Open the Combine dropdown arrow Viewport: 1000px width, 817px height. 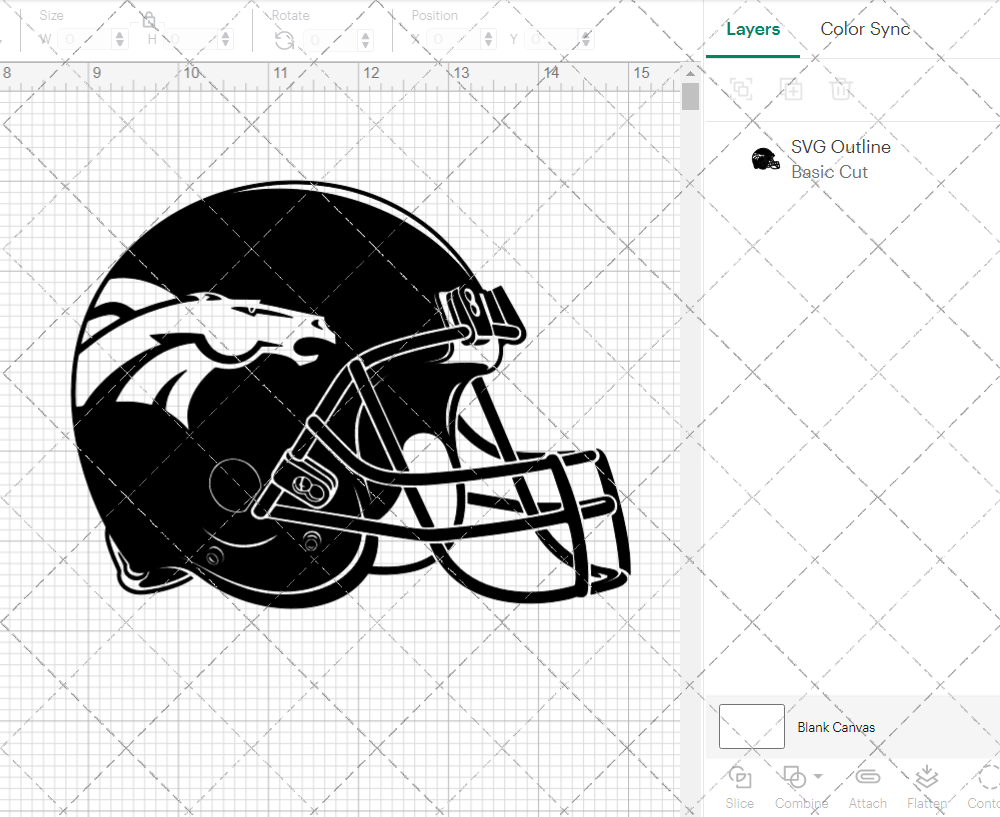point(818,777)
